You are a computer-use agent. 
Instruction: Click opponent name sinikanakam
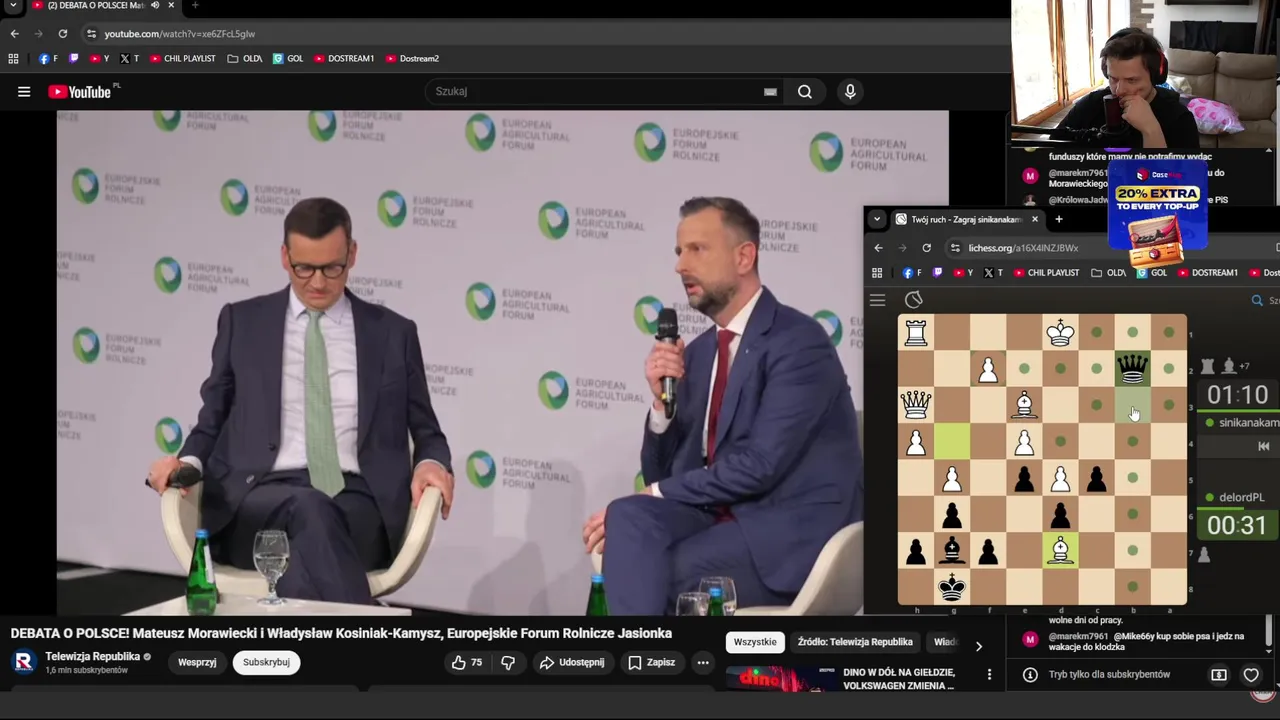1249,423
